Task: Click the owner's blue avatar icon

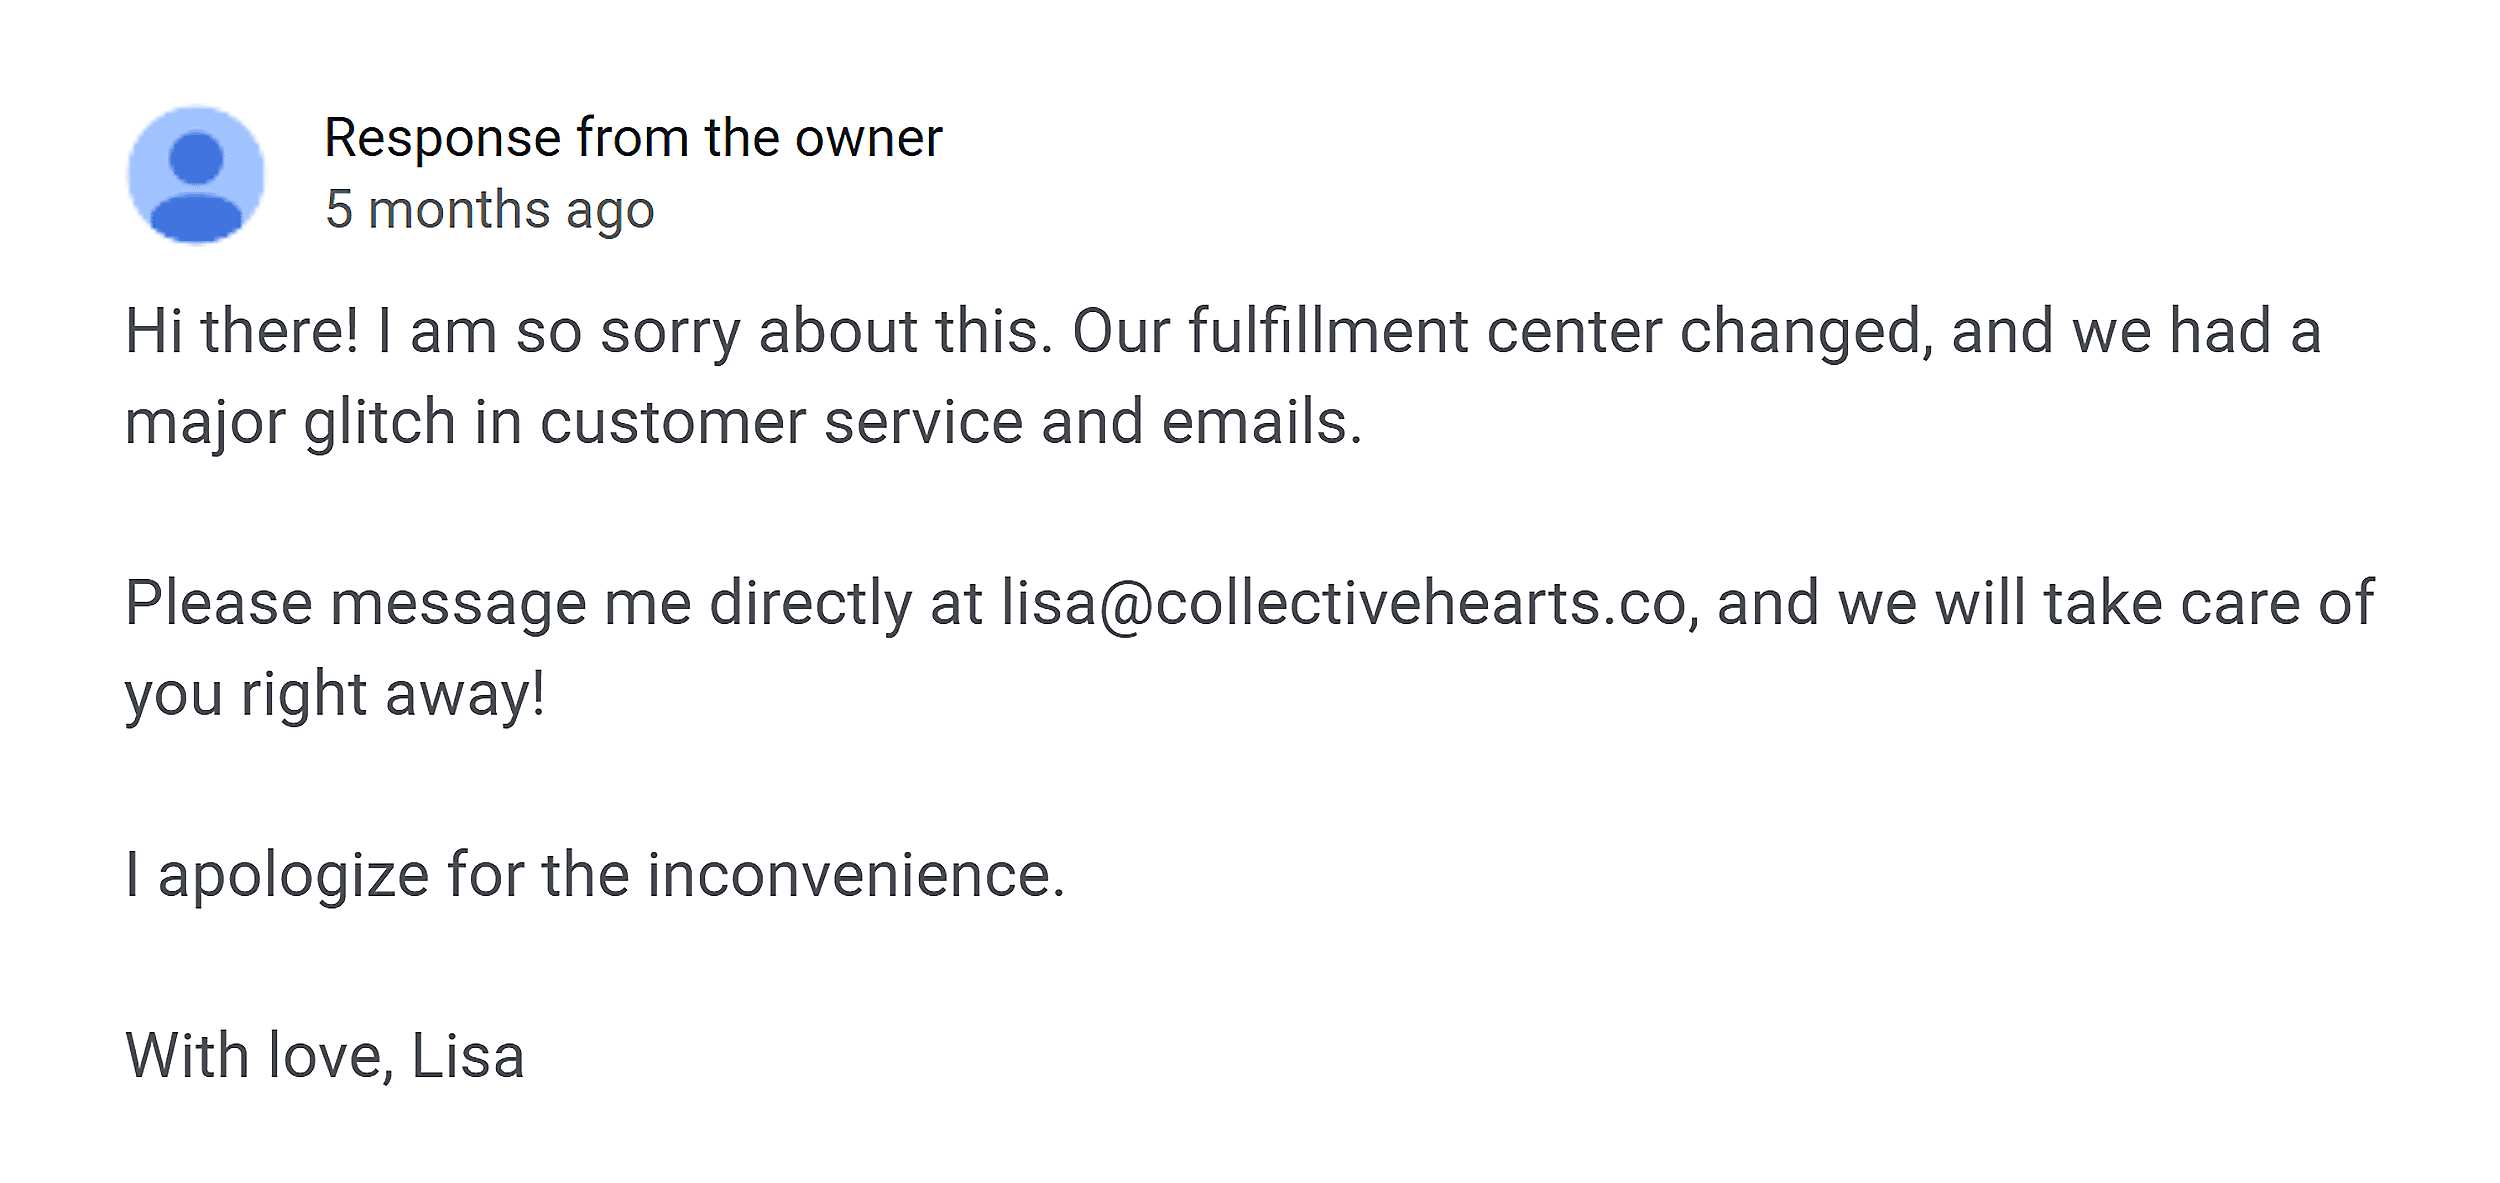Action: [196, 175]
